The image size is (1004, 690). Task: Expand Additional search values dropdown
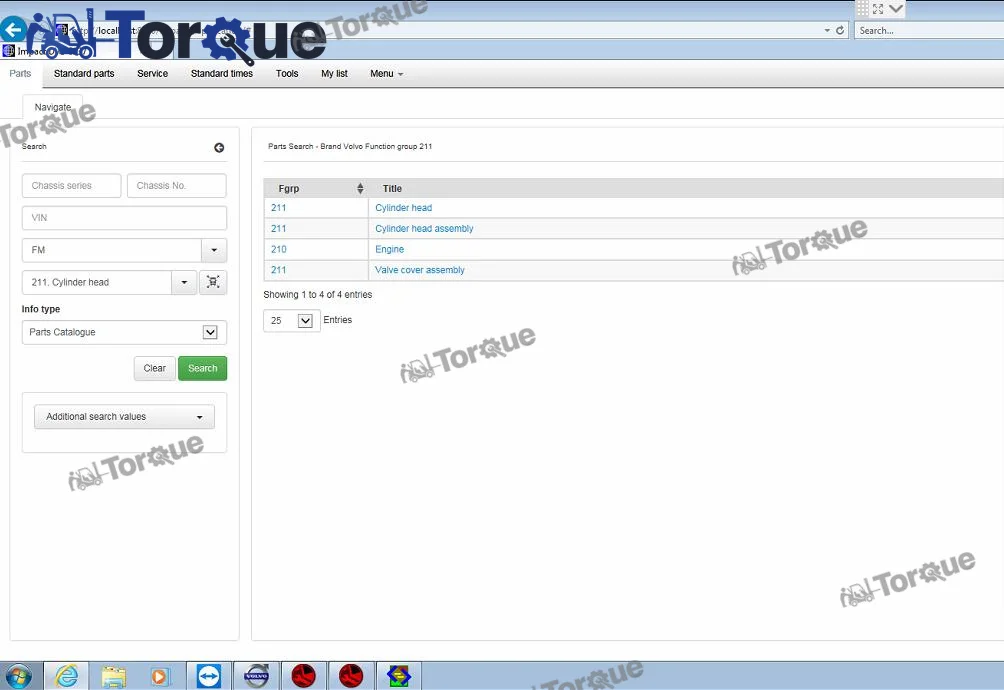tap(124, 417)
